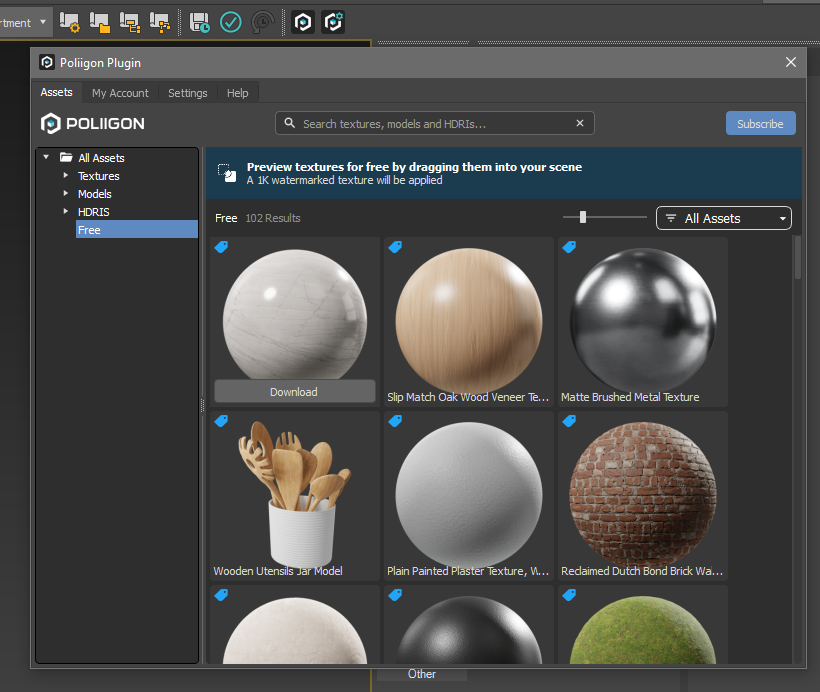Image resolution: width=820 pixels, height=692 pixels.
Task: Expand the HDRIS category arrow
Action: click(66, 212)
